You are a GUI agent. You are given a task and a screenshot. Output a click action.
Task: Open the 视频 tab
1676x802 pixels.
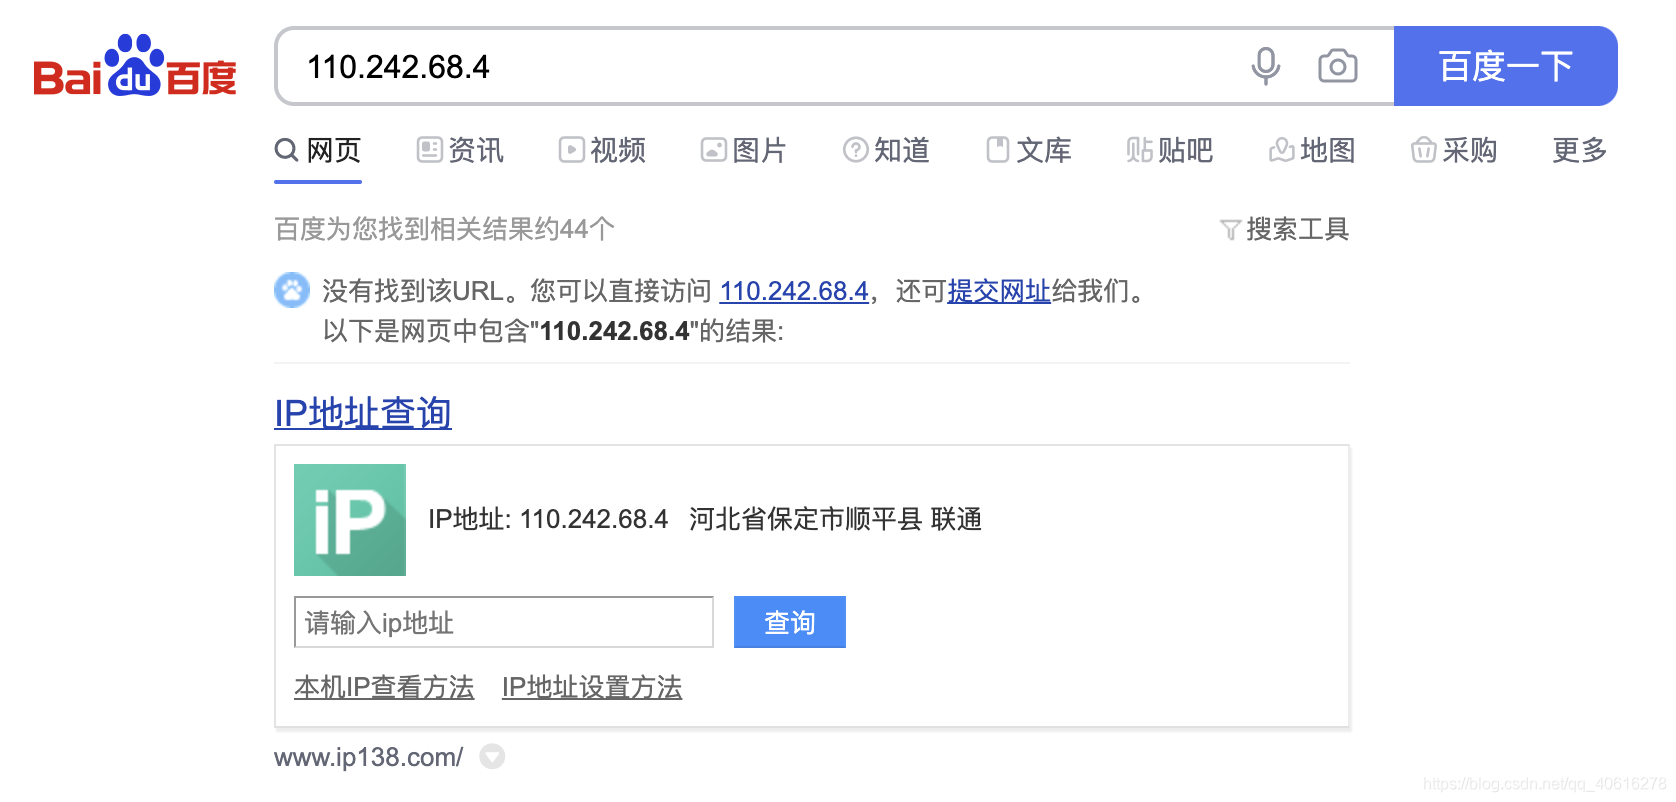(x=602, y=150)
